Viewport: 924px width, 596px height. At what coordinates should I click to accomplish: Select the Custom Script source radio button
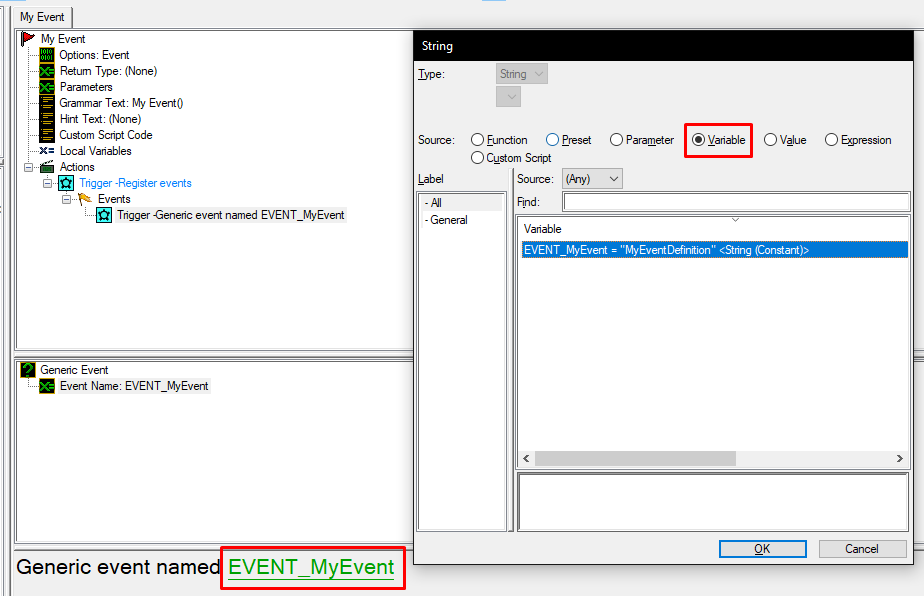click(477, 158)
